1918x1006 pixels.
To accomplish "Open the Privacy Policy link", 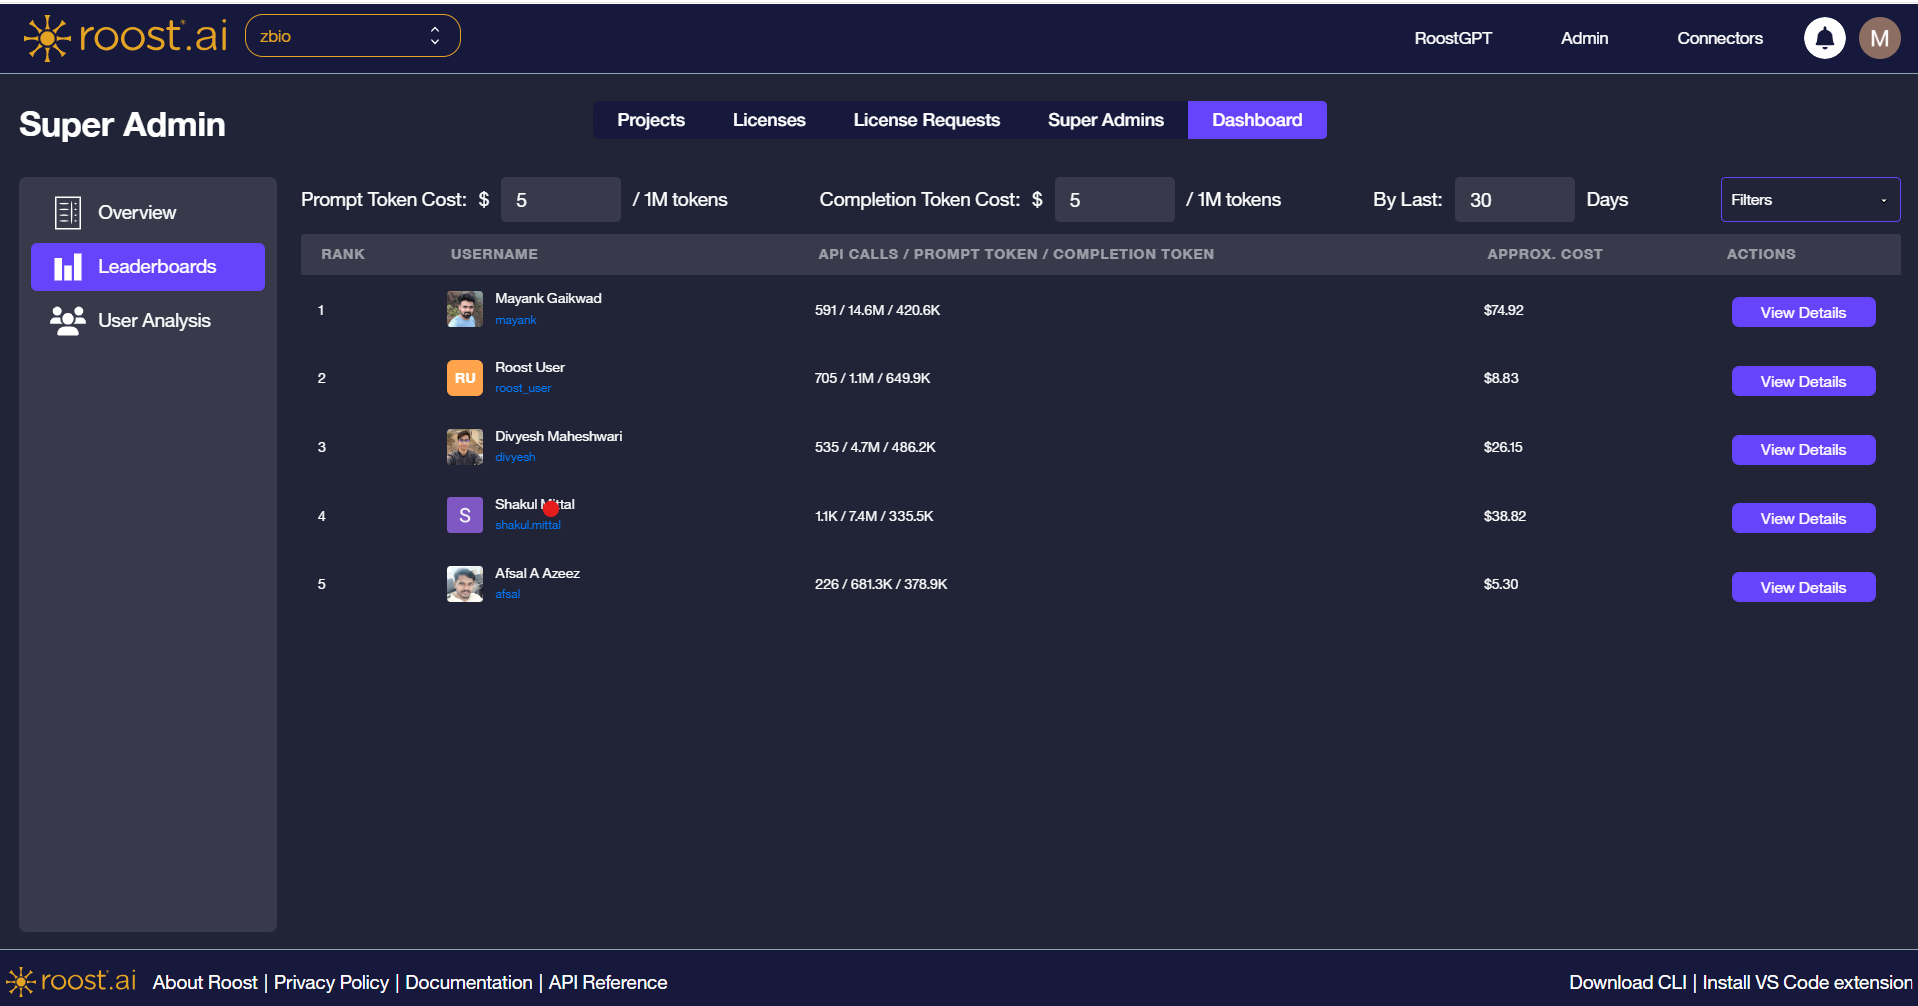I will coord(330,981).
